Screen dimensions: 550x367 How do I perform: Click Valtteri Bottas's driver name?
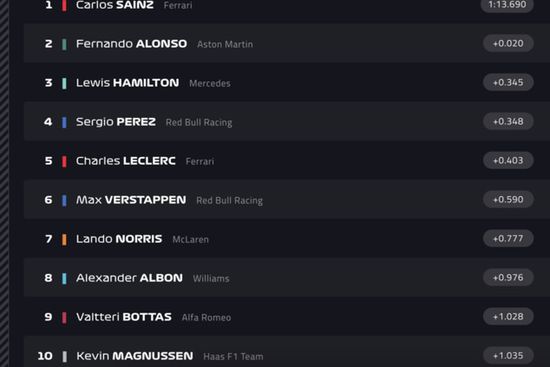(x=124, y=317)
